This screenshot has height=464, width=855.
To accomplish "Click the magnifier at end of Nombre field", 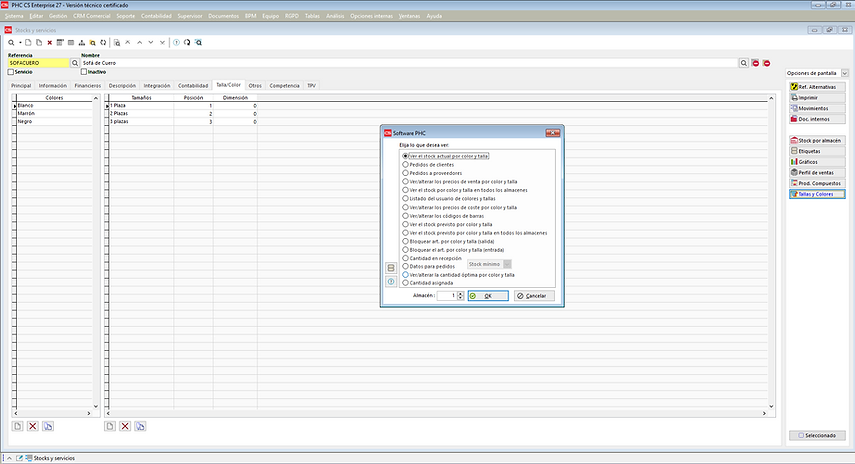I will [744, 63].
